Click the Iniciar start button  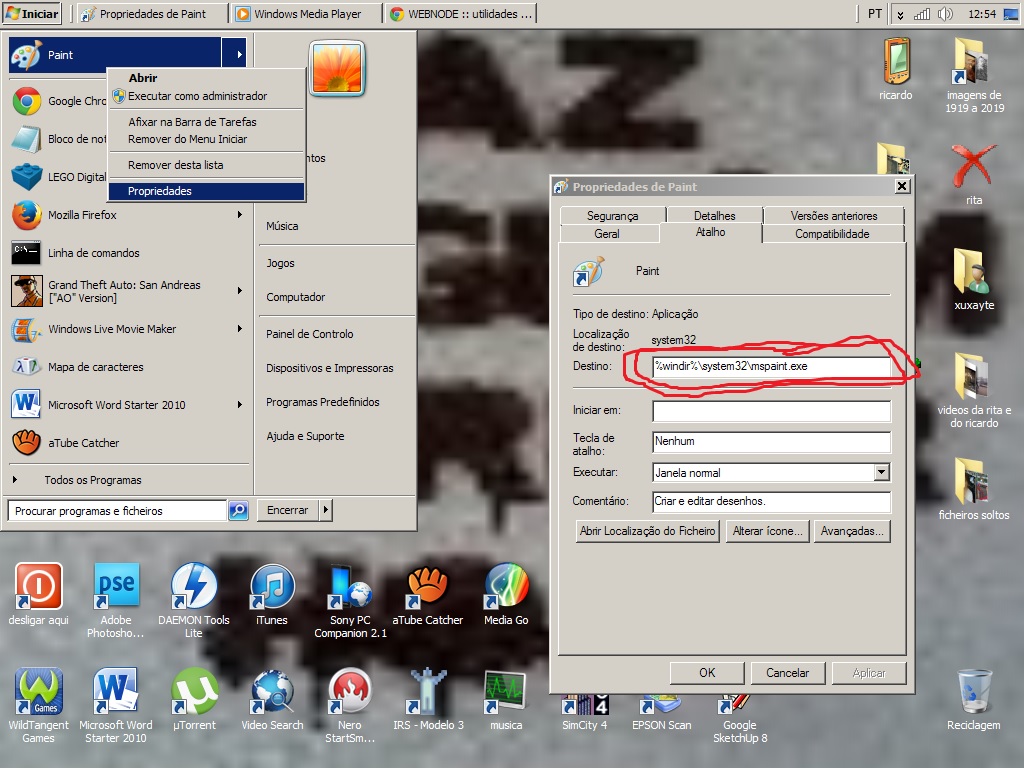click(33, 14)
